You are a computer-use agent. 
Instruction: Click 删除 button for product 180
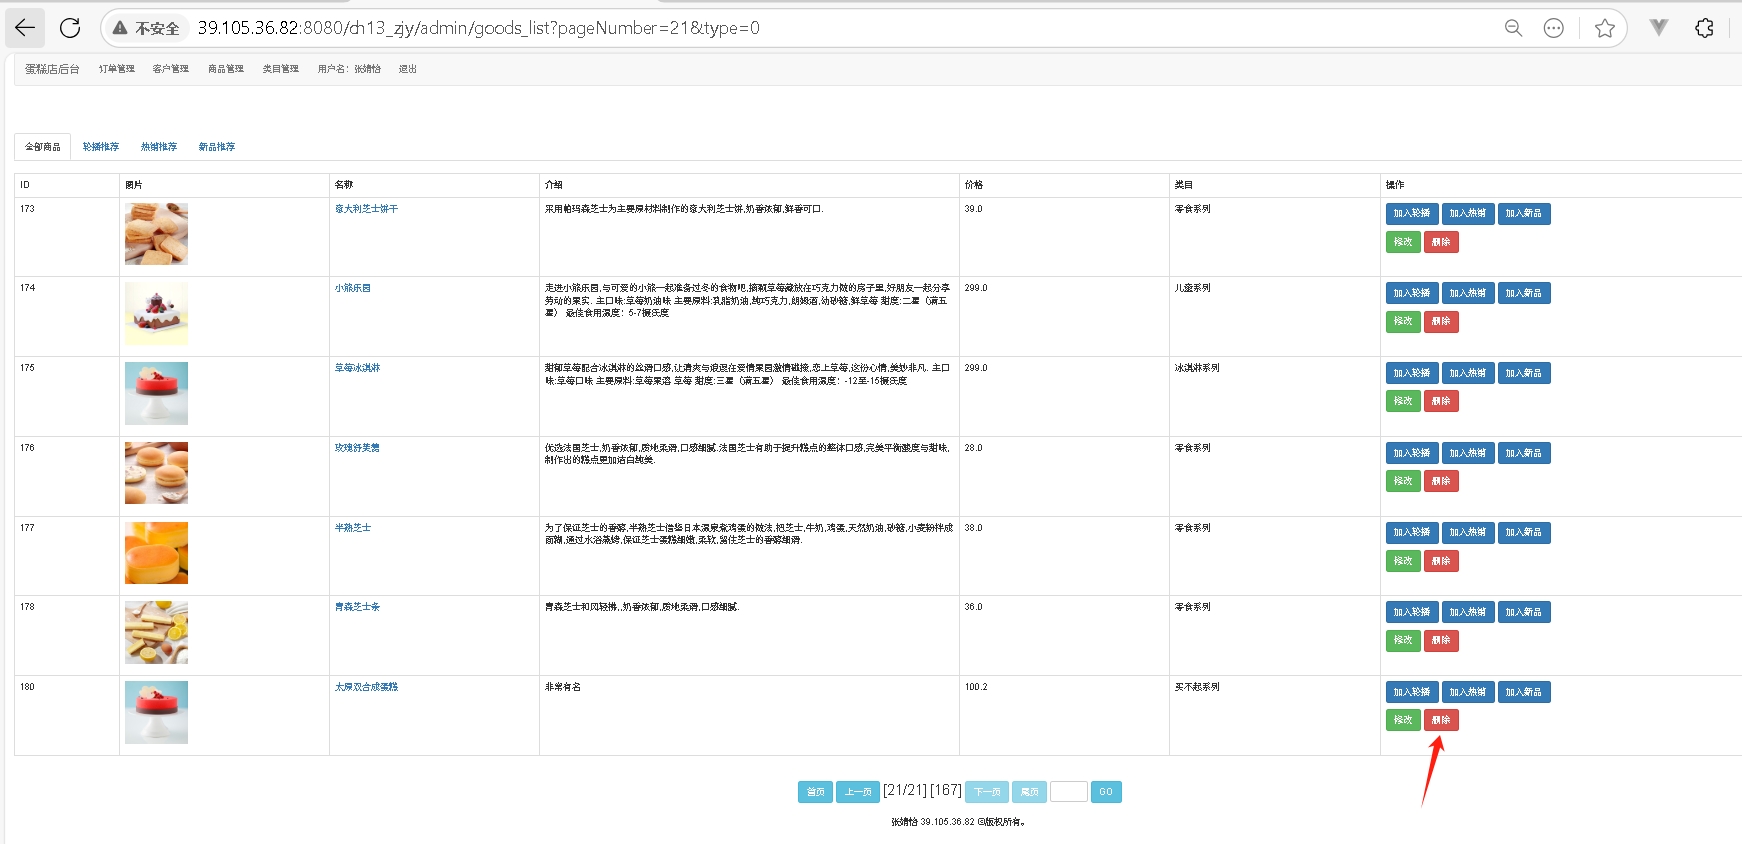1441,720
